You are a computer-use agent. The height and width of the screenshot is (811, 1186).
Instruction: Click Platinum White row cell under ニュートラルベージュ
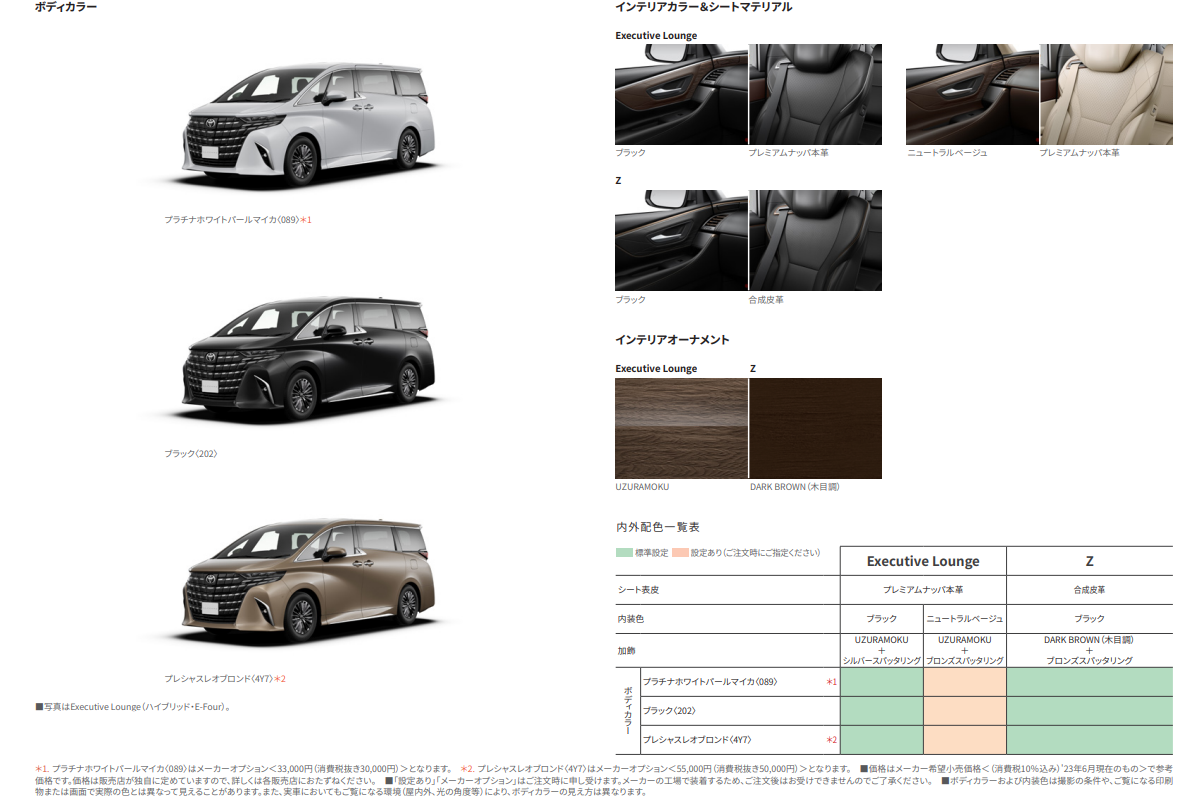964,682
